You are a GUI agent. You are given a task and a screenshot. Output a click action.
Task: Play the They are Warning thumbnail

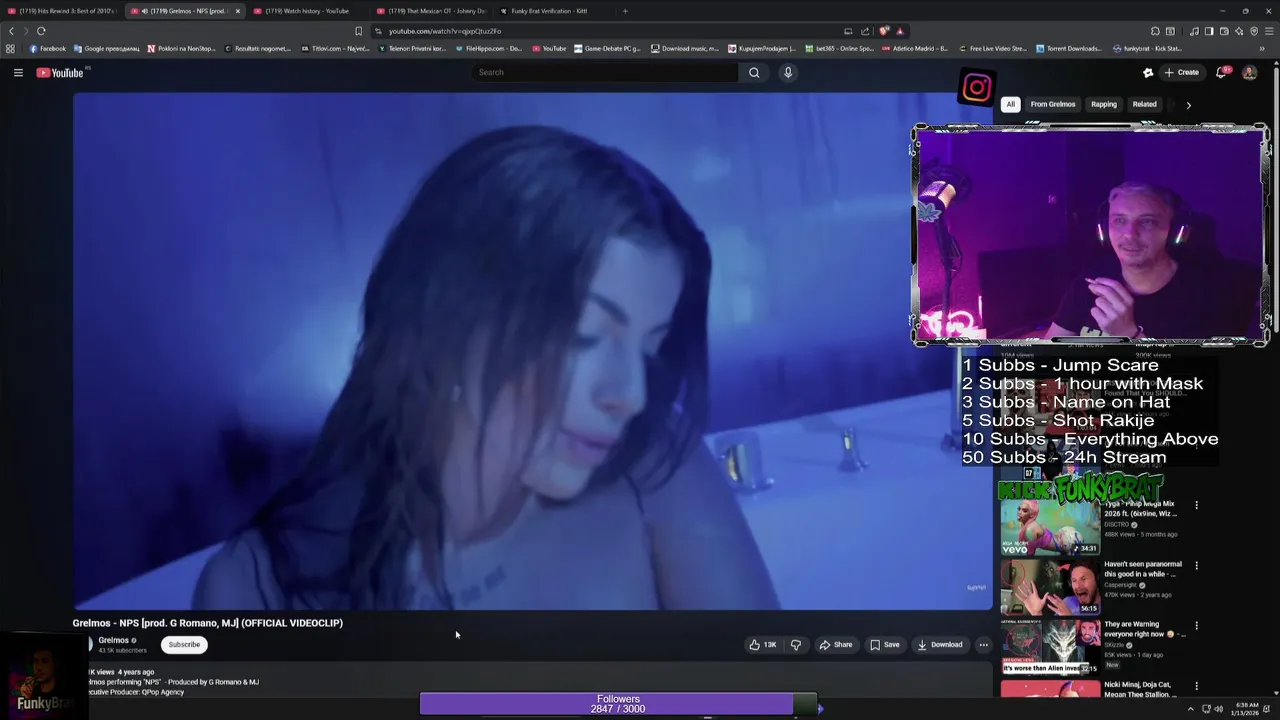click(1049, 647)
